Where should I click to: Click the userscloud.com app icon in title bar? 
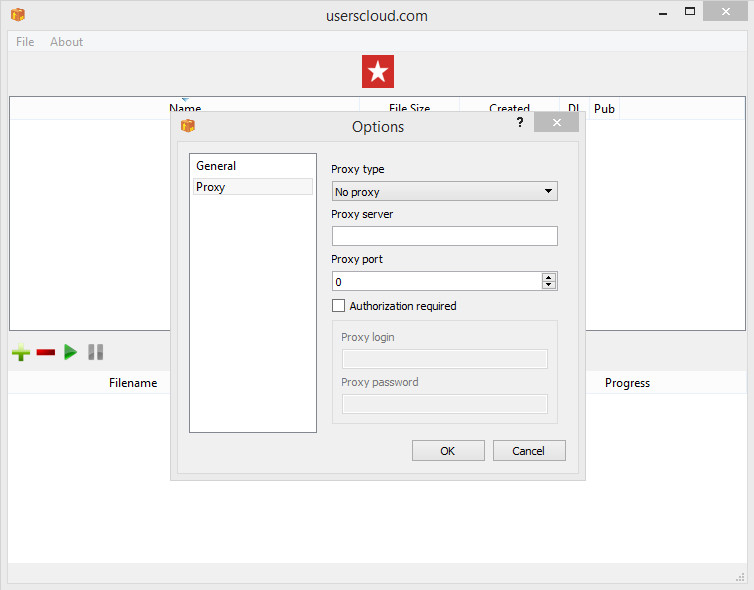point(18,14)
